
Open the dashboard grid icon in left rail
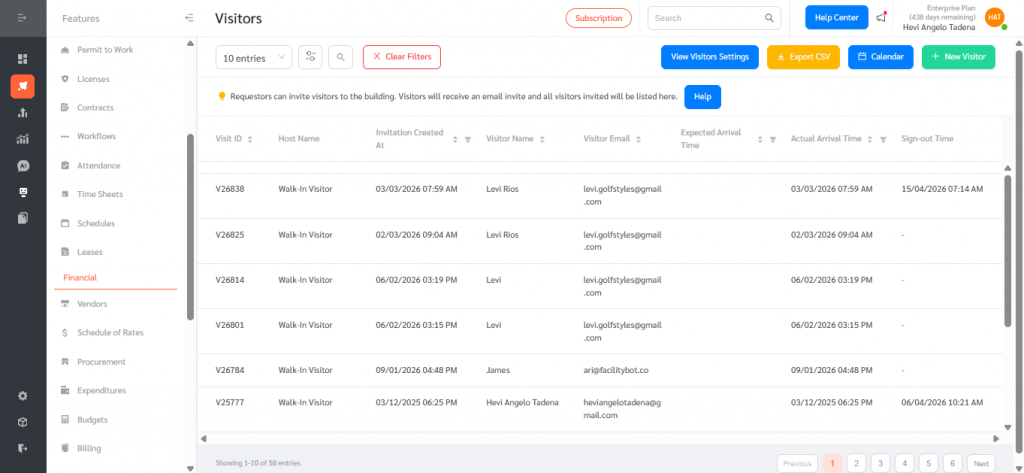click(x=23, y=59)
